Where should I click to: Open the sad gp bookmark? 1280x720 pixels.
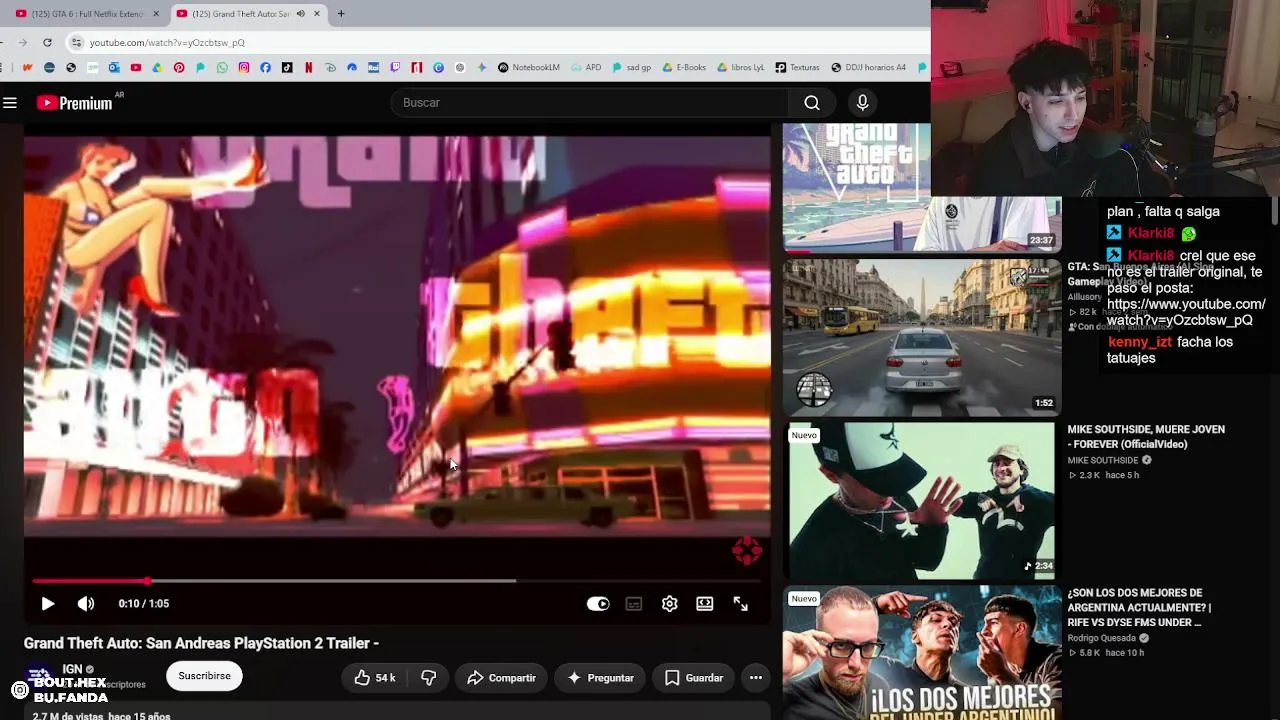coord(631,68)
